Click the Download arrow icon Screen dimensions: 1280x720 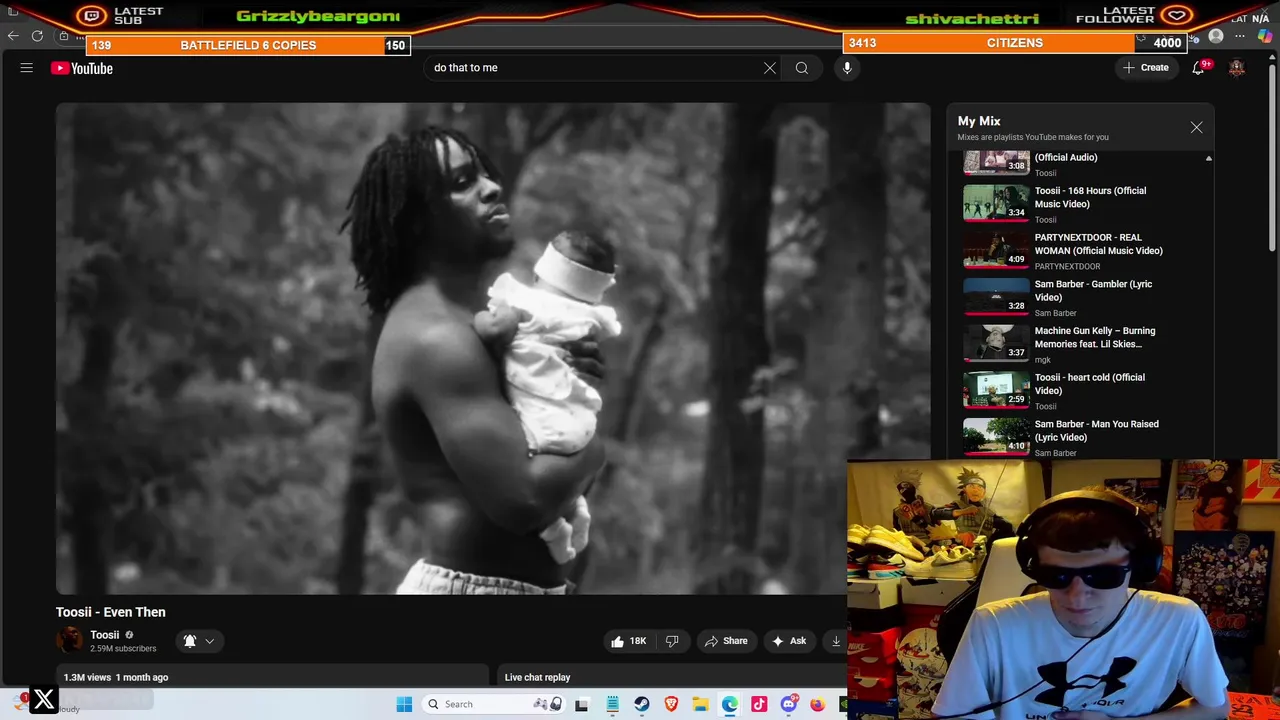pyautogui.click(x=836, y=641)
